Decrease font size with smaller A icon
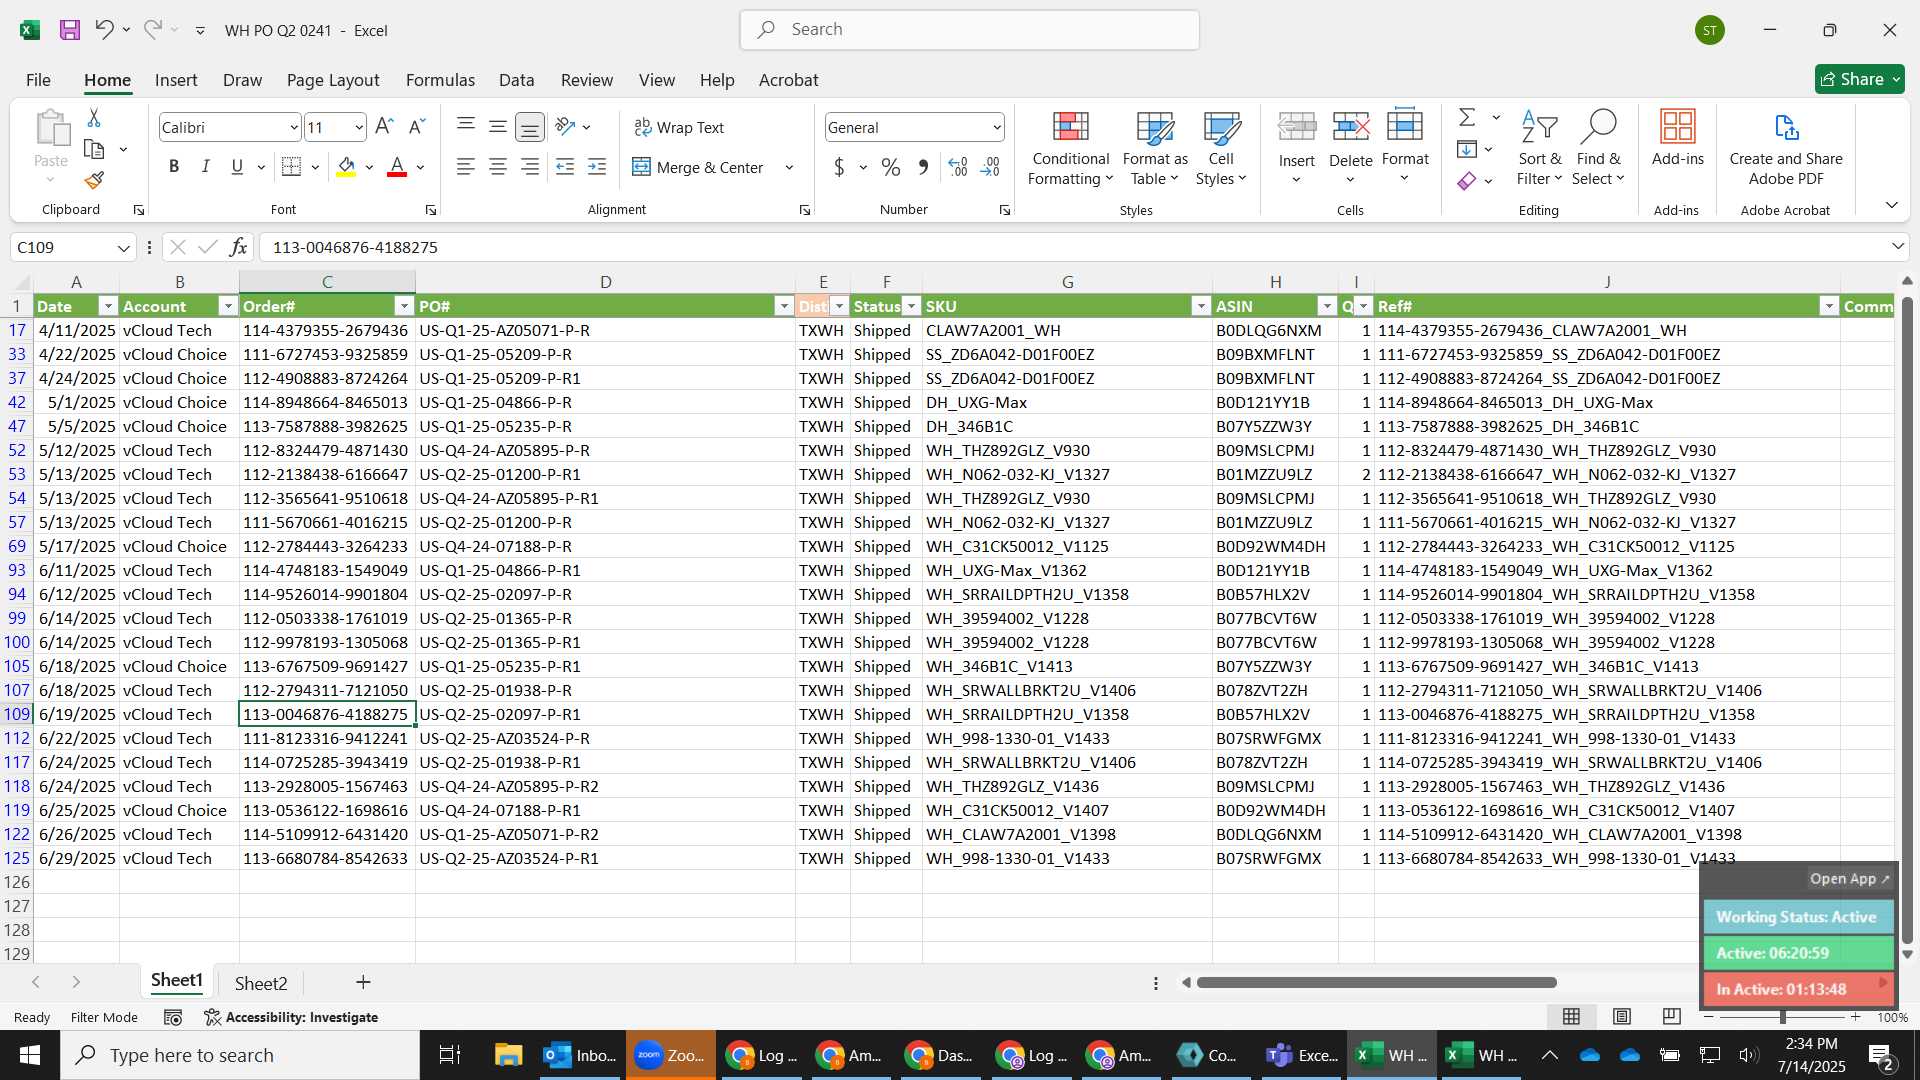 coord(417,127)
